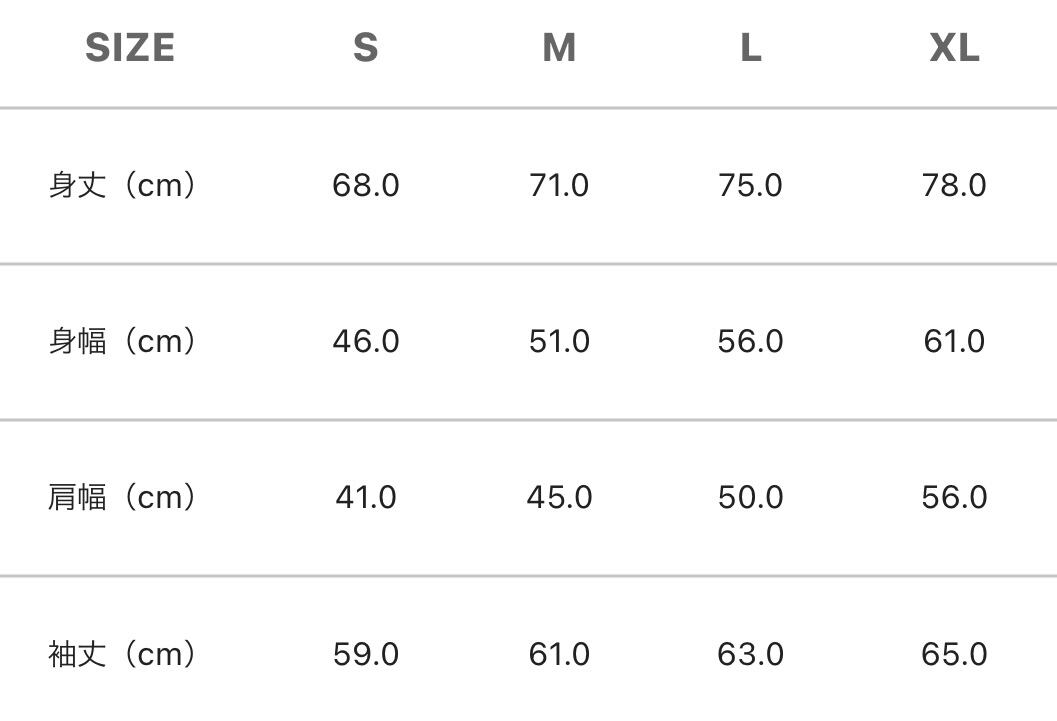Click the 身丈（cm） row label
This screenshot has height=721, width=1057.
pos(123,185)
